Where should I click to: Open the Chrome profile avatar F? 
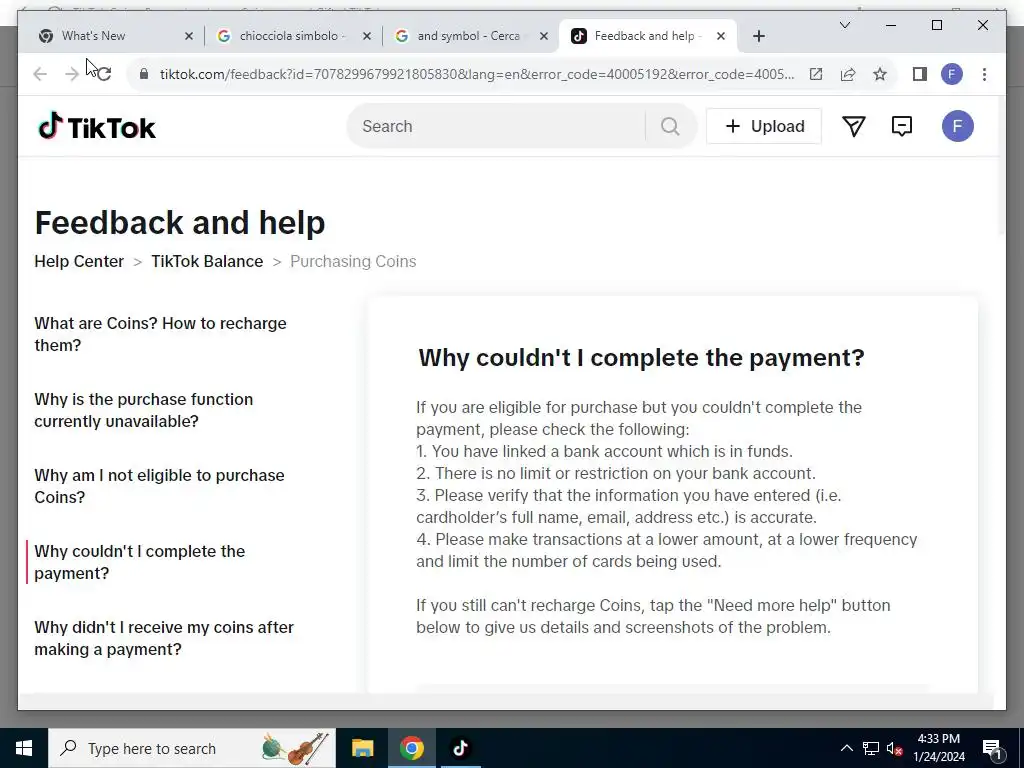coord(952,74)
